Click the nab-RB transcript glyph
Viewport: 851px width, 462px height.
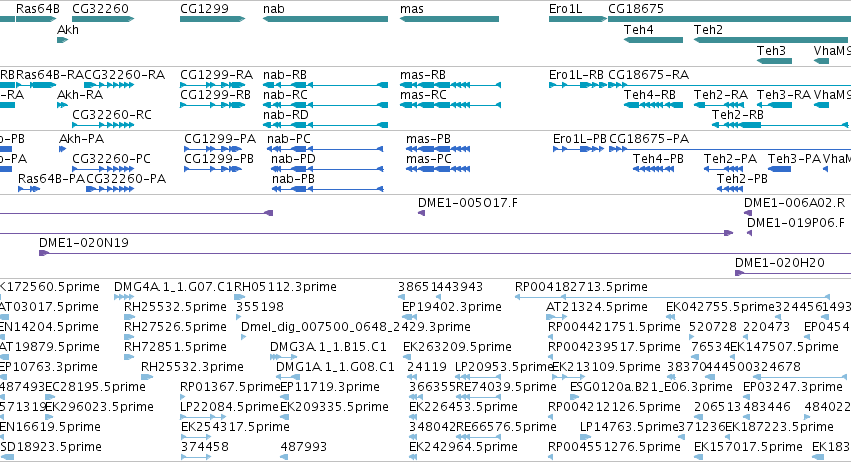pos(325,85)
